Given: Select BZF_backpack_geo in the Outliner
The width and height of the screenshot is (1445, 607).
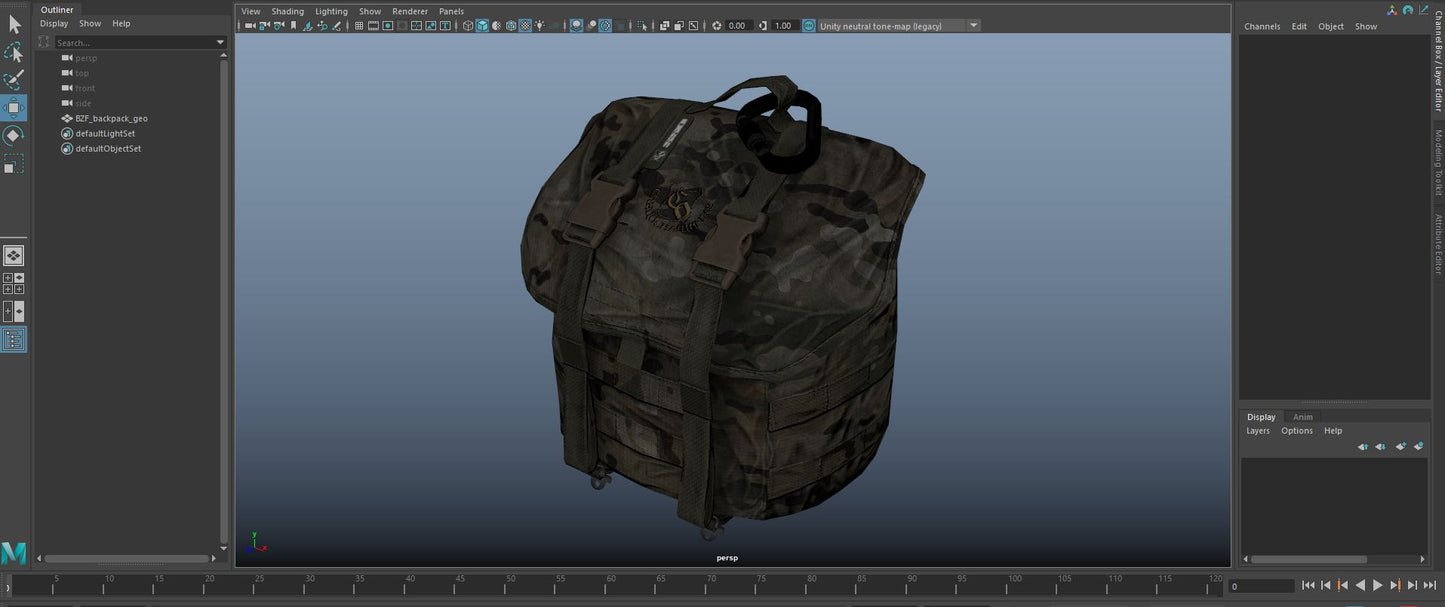Looking at the screenshot, I should tap(111, 118).
